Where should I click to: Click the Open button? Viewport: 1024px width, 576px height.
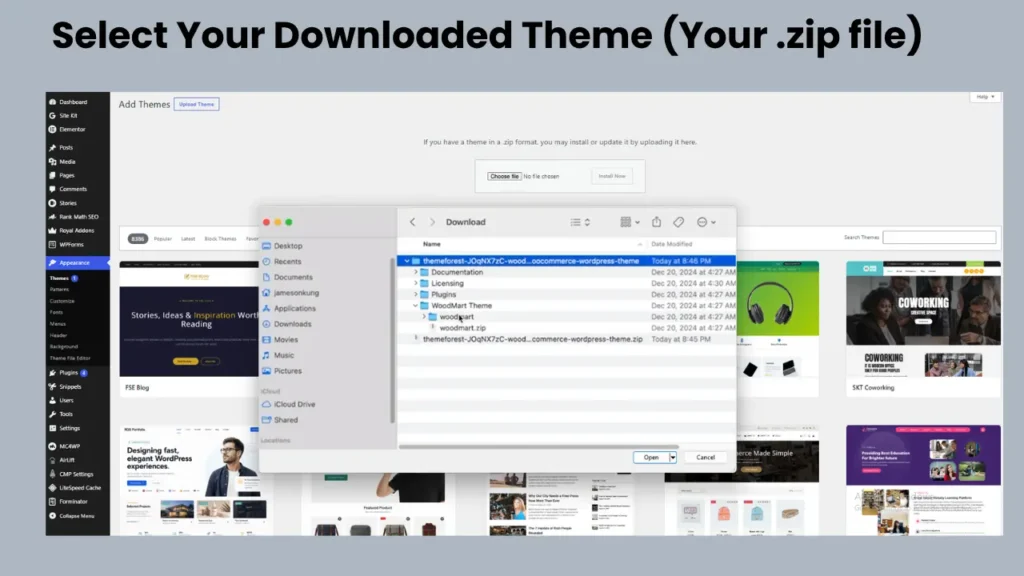650,457
